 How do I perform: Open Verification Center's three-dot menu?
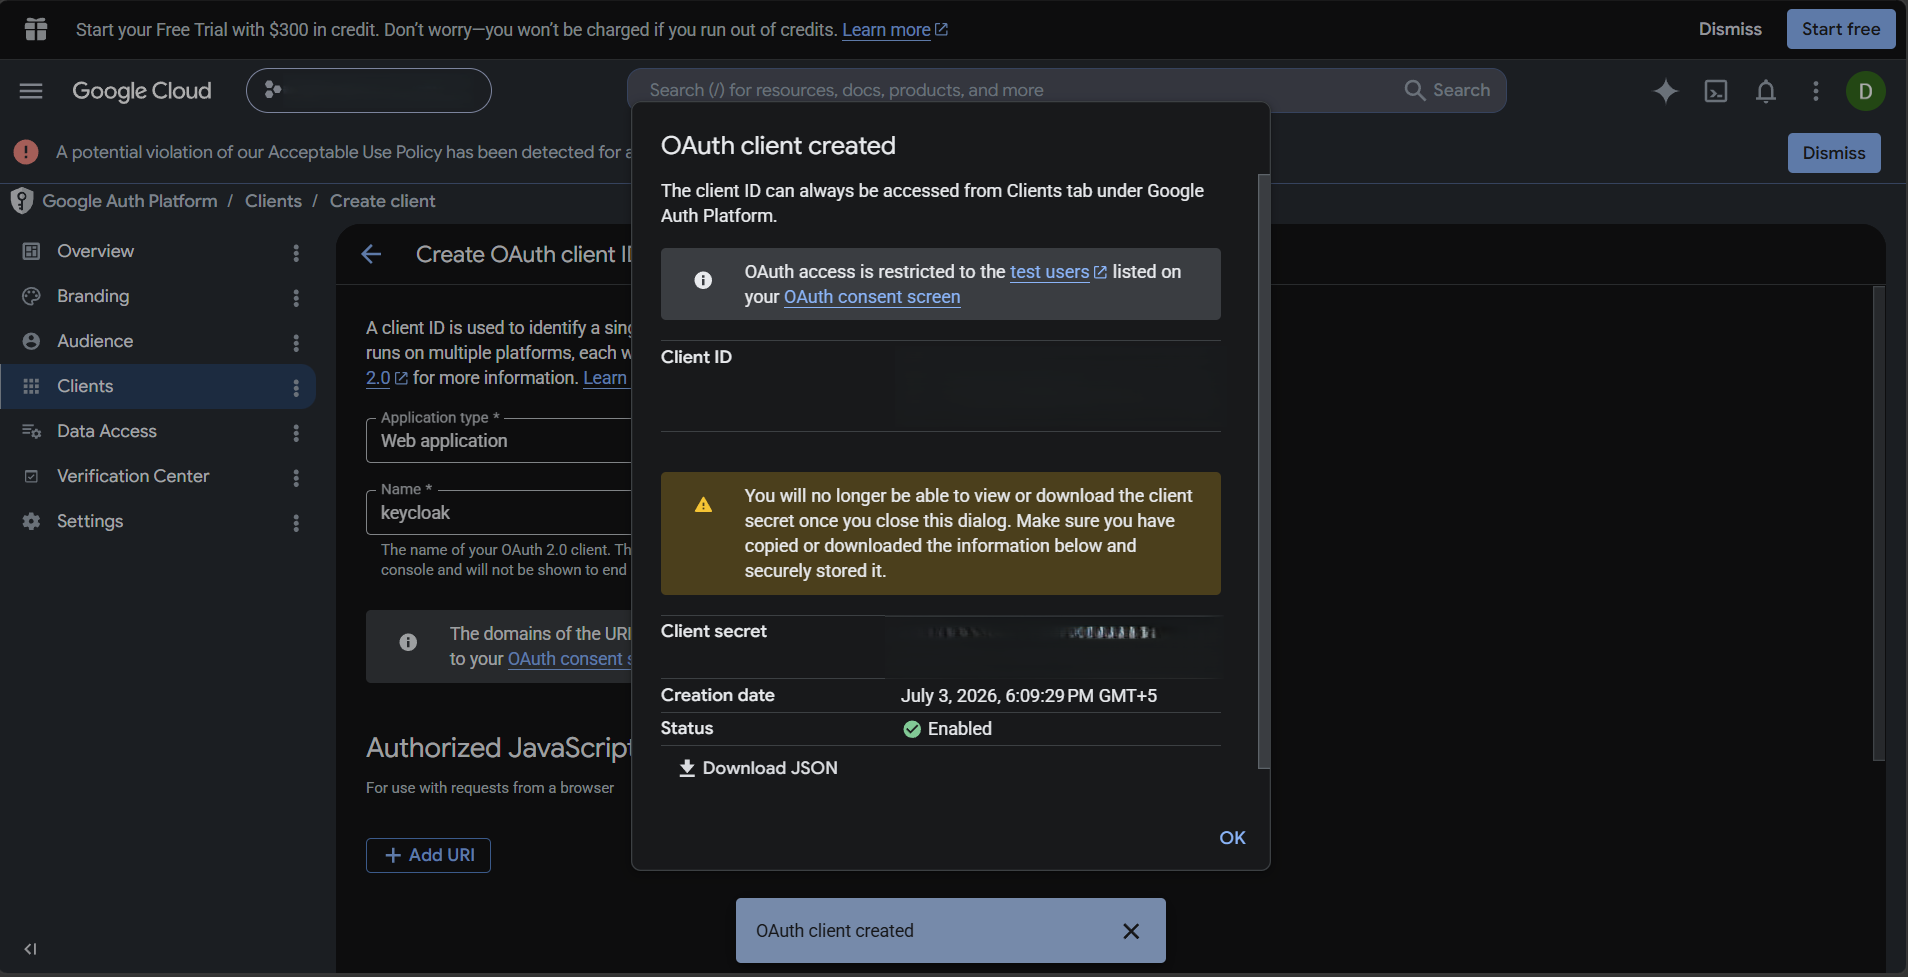tap(296, 478)
